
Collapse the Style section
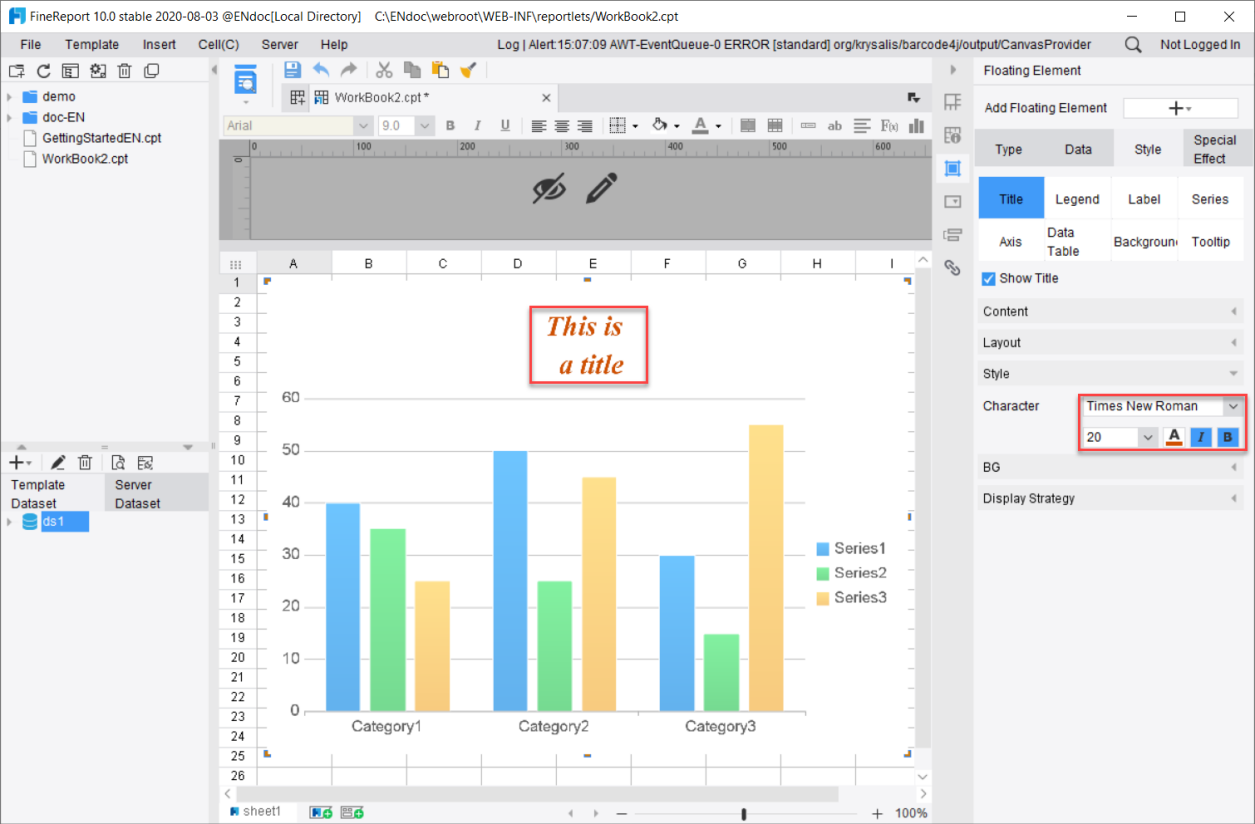tap(1110, 374)
